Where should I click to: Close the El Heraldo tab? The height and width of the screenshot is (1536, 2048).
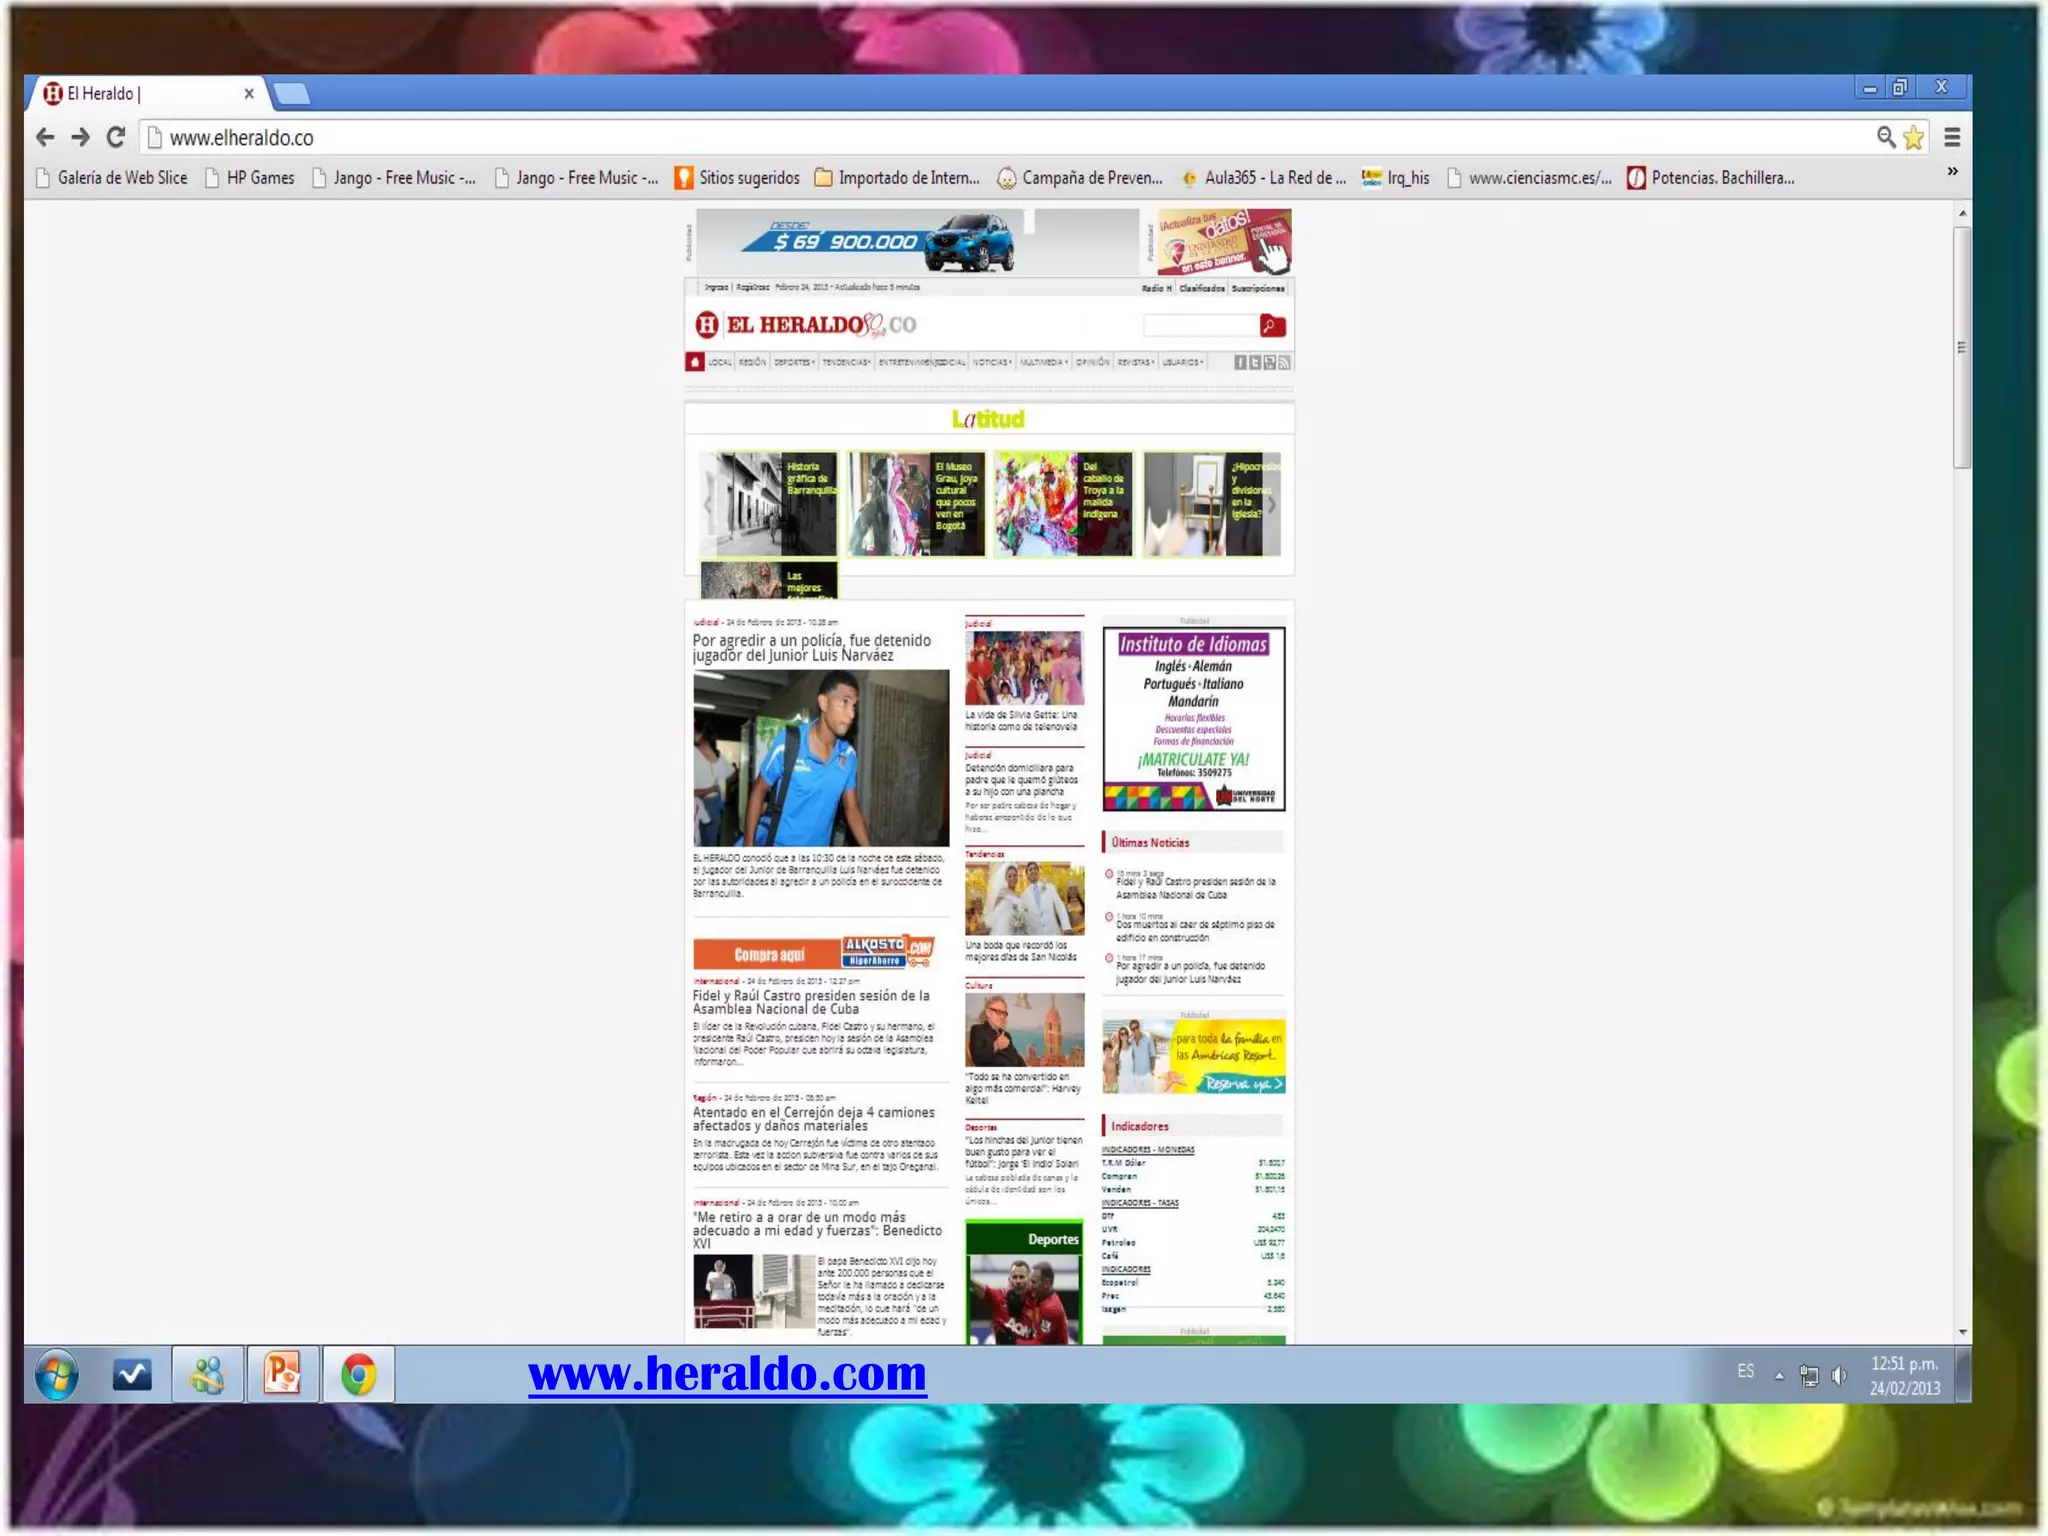[249, 93]
